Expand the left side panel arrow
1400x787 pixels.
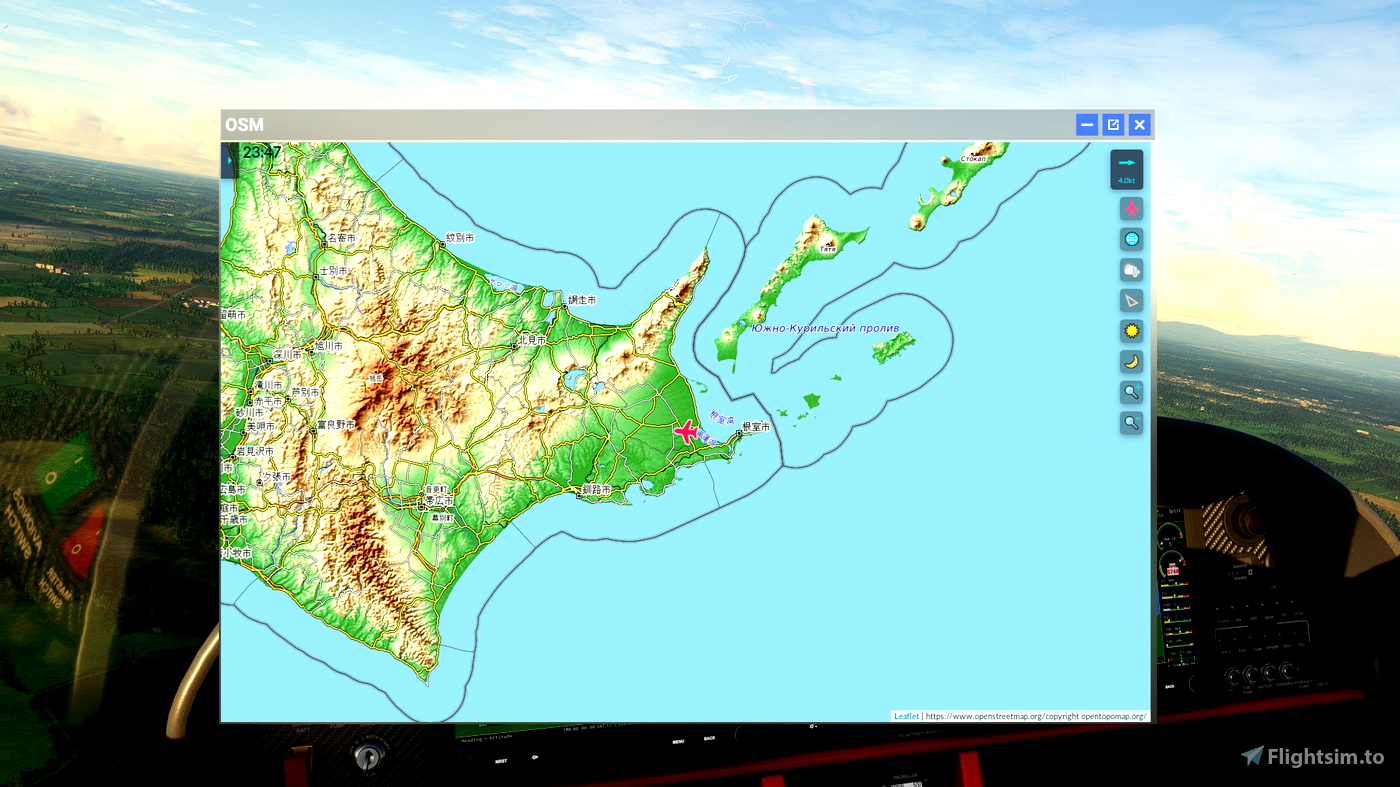[x=229, y=159]
